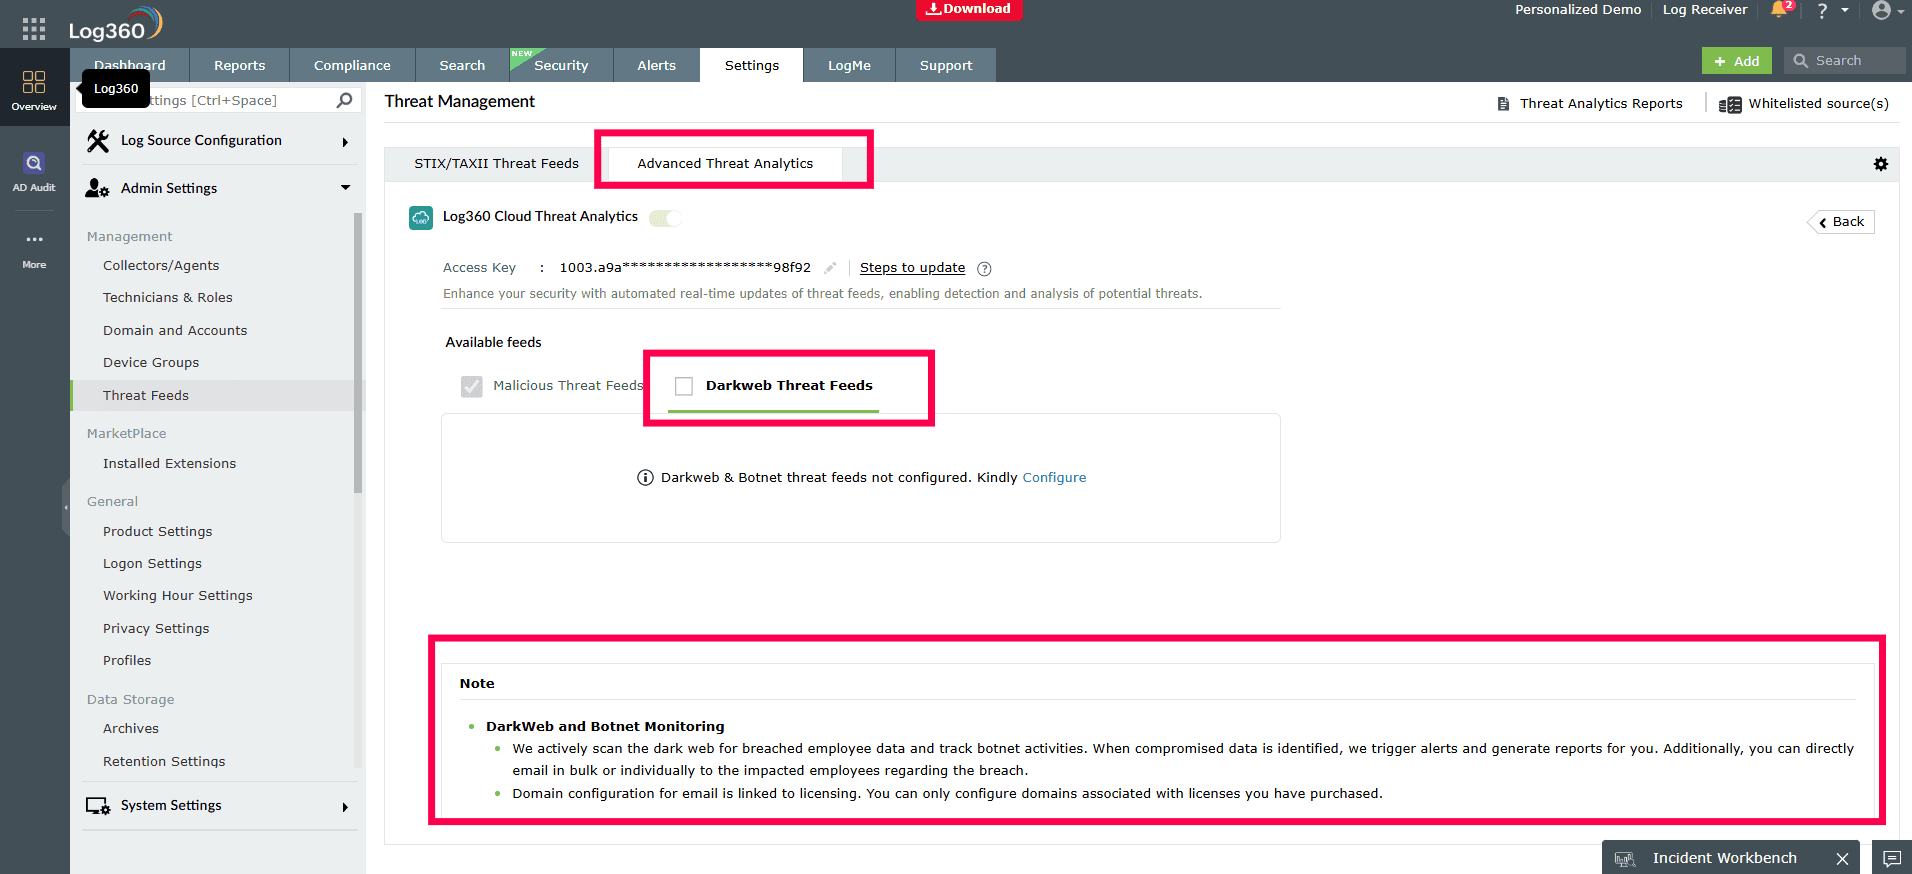
Task: Focus the top-right Search field
Action: 1845,61
